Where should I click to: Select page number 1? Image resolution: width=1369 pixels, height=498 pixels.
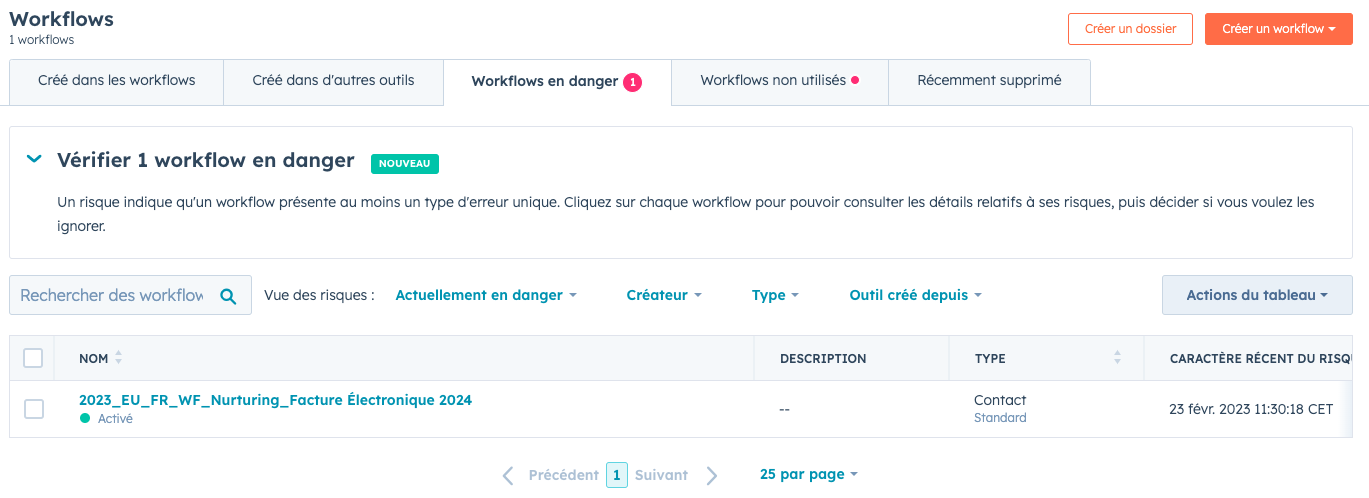tap(617, 475)
